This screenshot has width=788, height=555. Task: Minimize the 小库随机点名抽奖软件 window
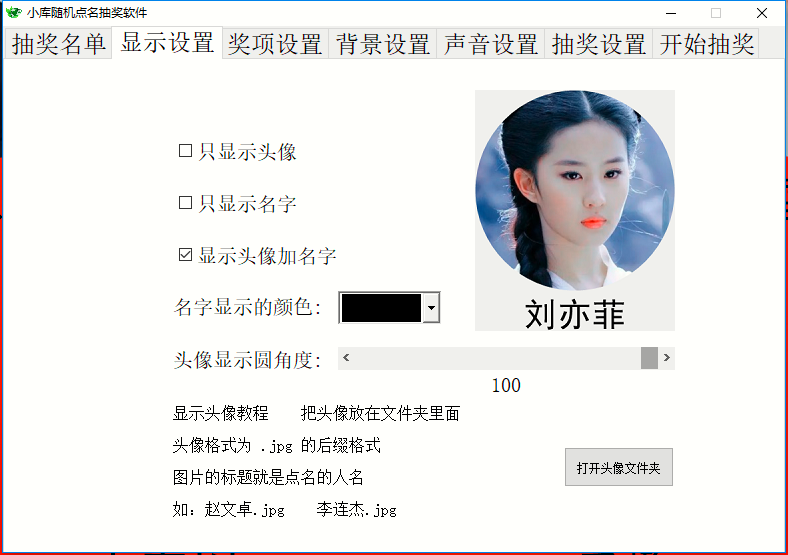[671, 13]
